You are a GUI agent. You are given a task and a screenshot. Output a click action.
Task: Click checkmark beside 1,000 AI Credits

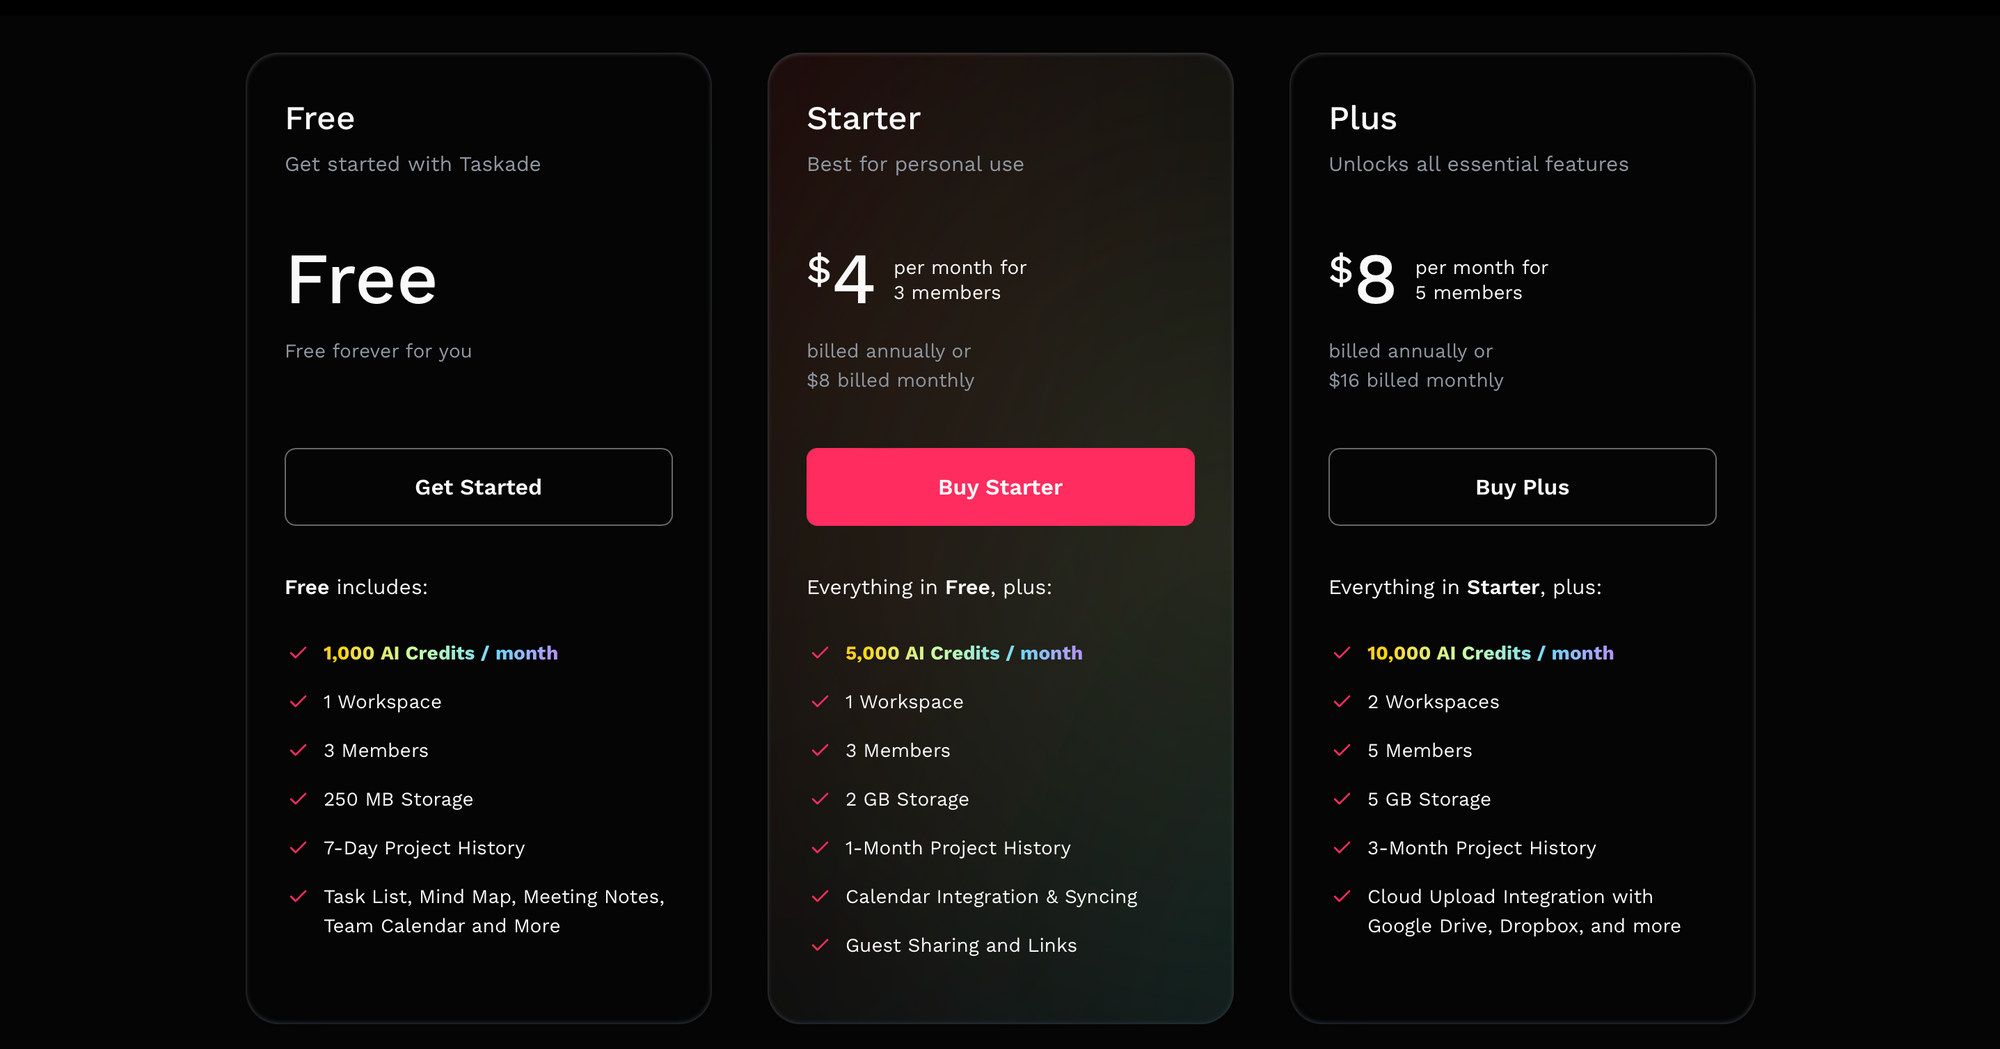tap(298, 653)
